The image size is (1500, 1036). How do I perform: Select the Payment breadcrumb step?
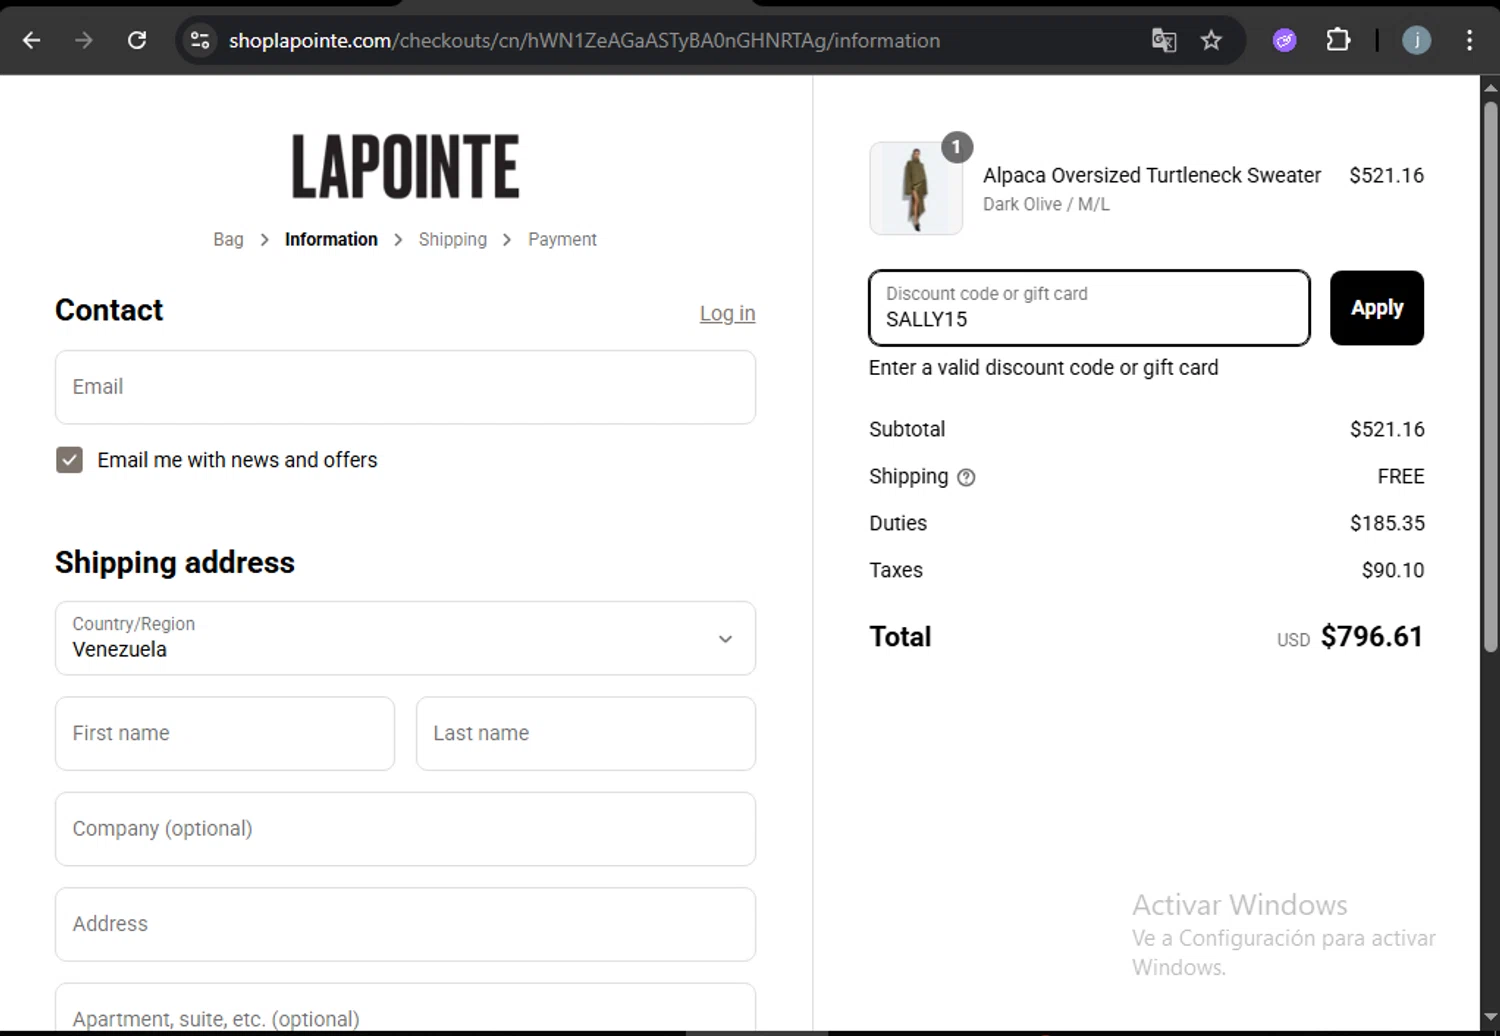[x=562, y=239]
